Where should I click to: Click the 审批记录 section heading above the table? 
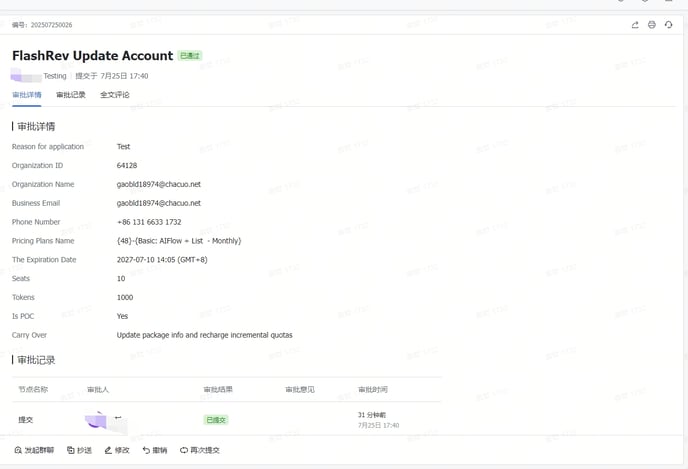point(36,361)
